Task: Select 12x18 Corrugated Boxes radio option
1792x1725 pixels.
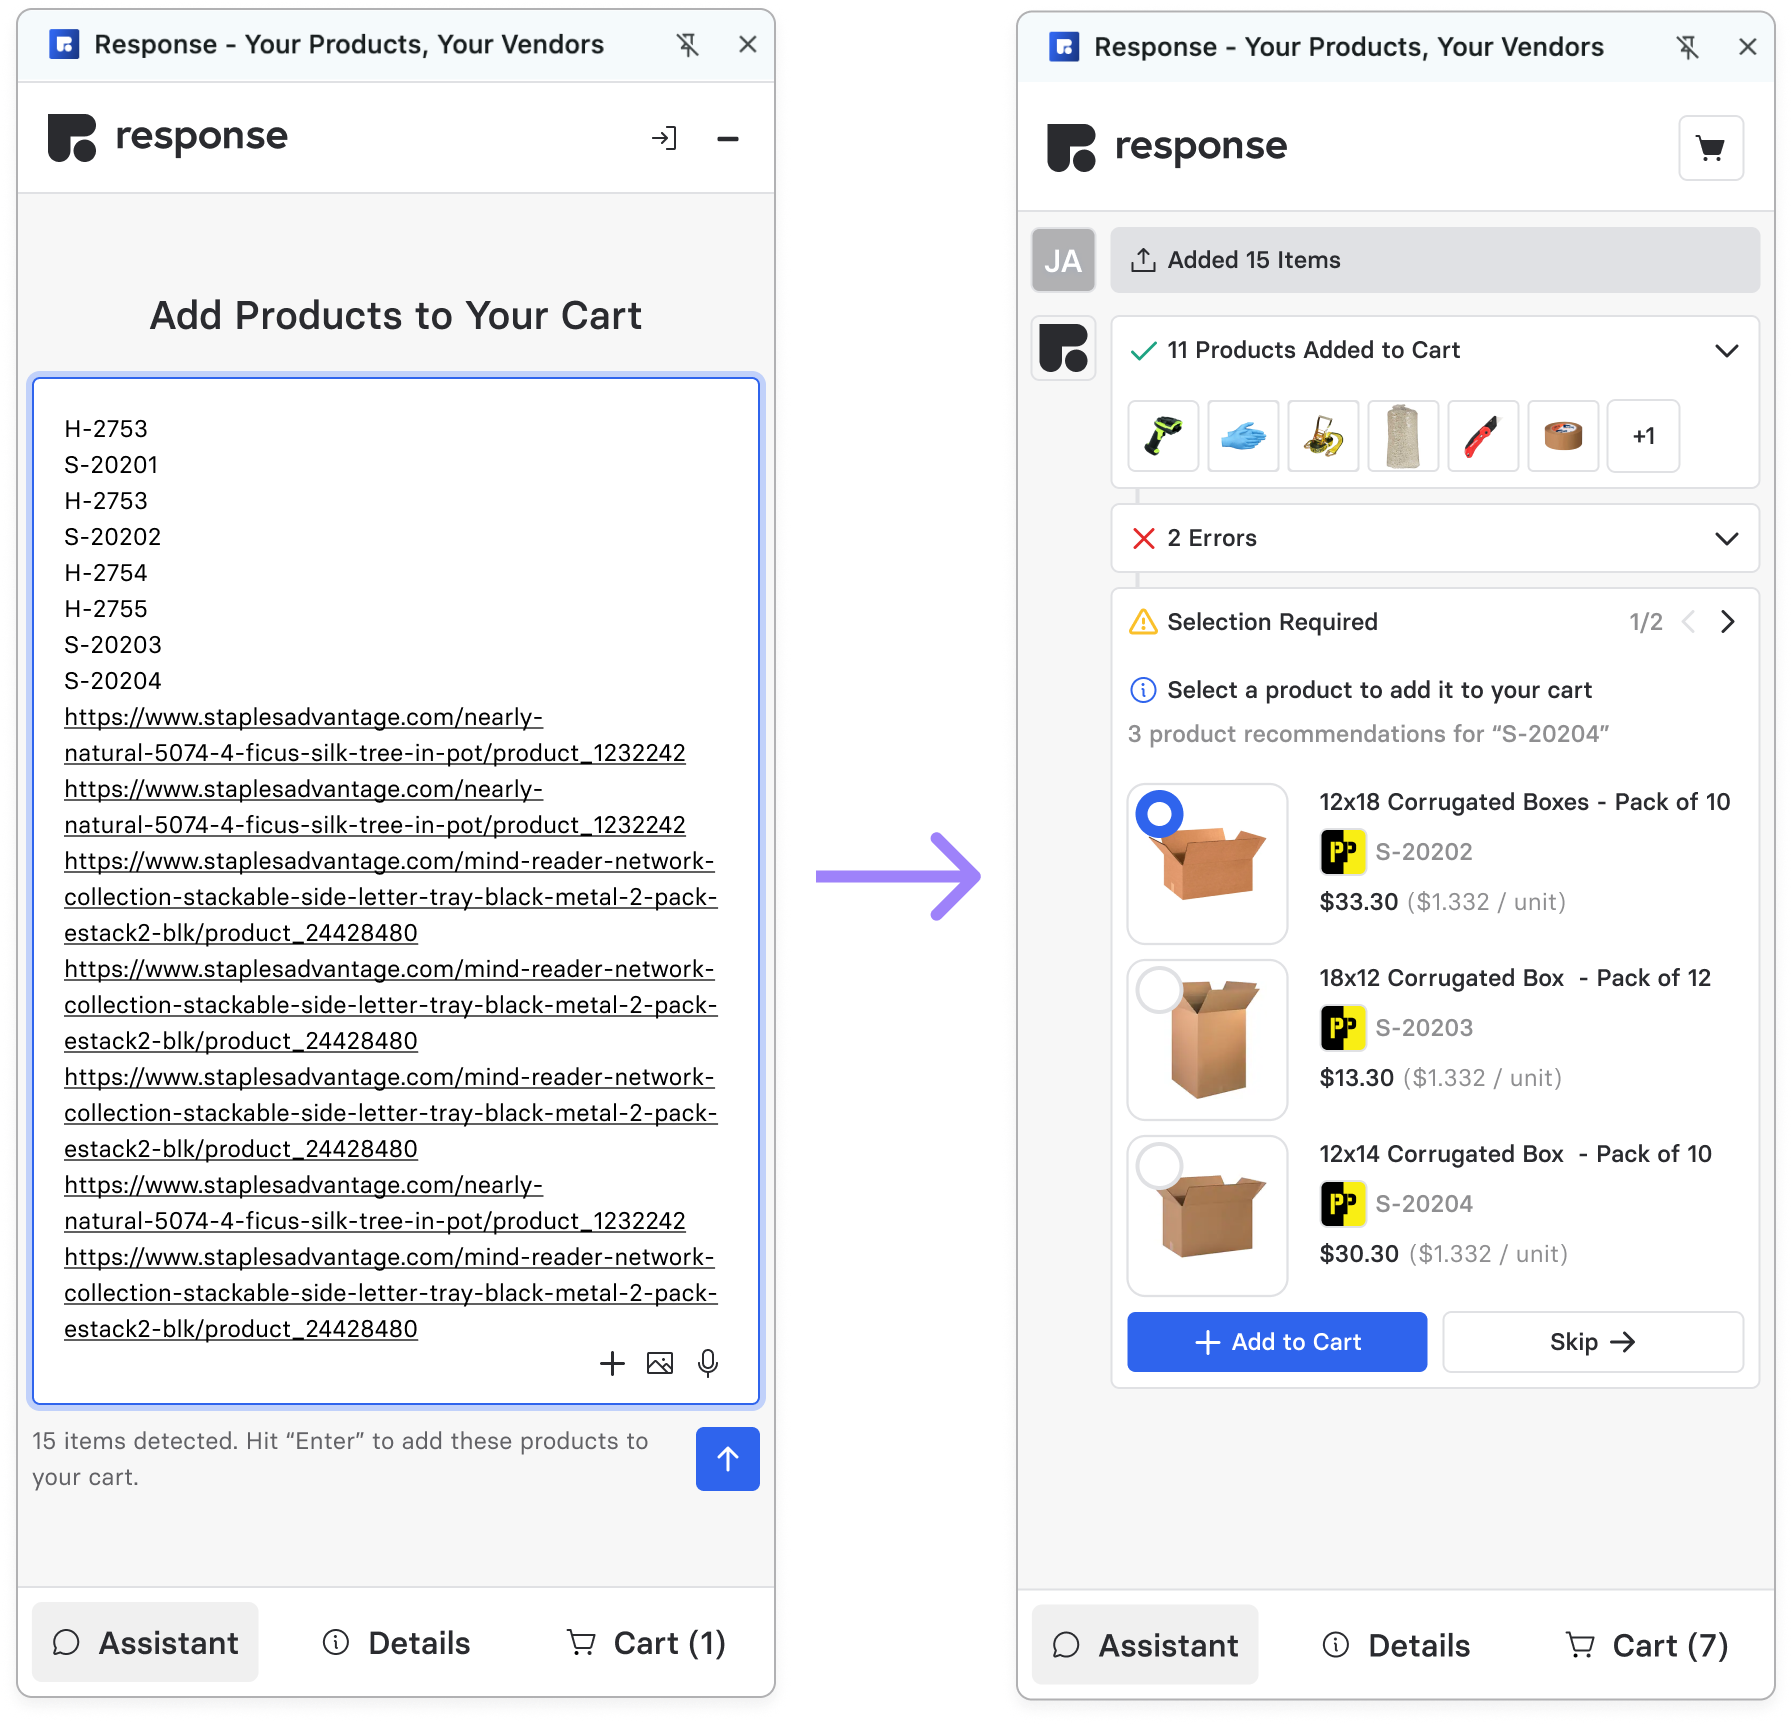Action: point(1160,815)
